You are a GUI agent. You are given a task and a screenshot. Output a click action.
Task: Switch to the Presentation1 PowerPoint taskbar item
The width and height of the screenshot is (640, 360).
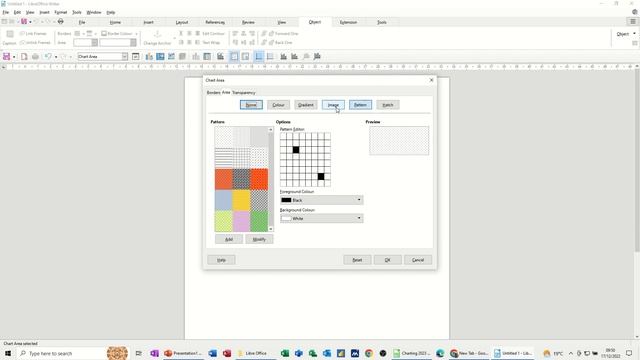pos(183,353)
